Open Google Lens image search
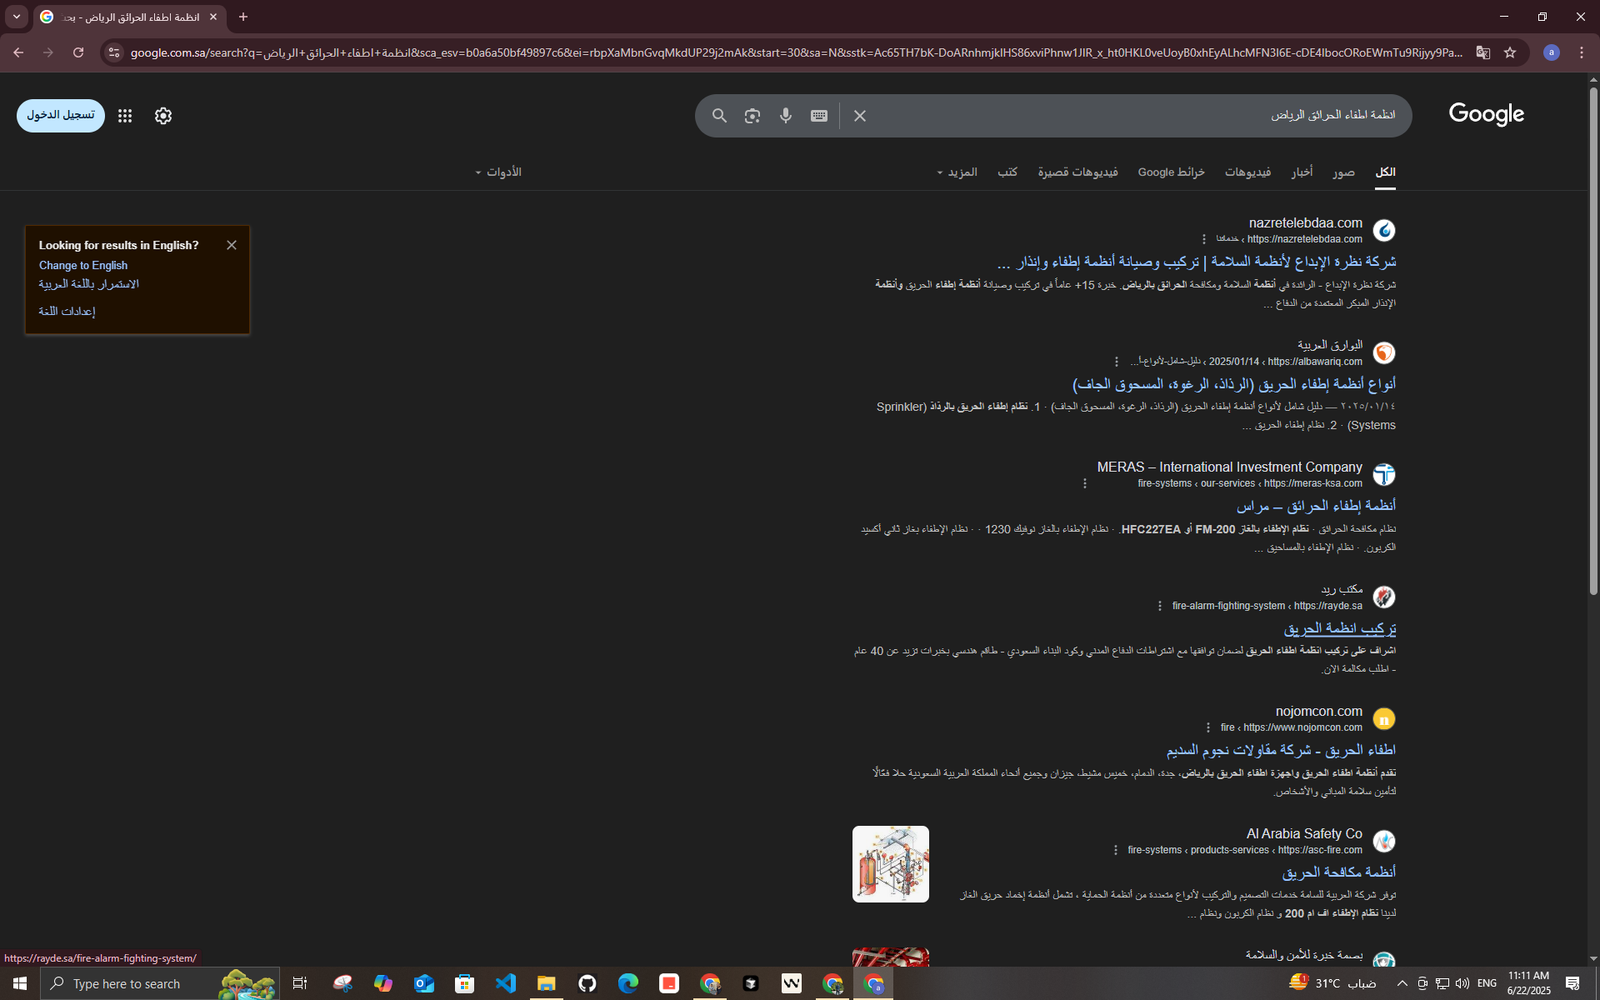Screen dimensions: 1600x1000 752,116
